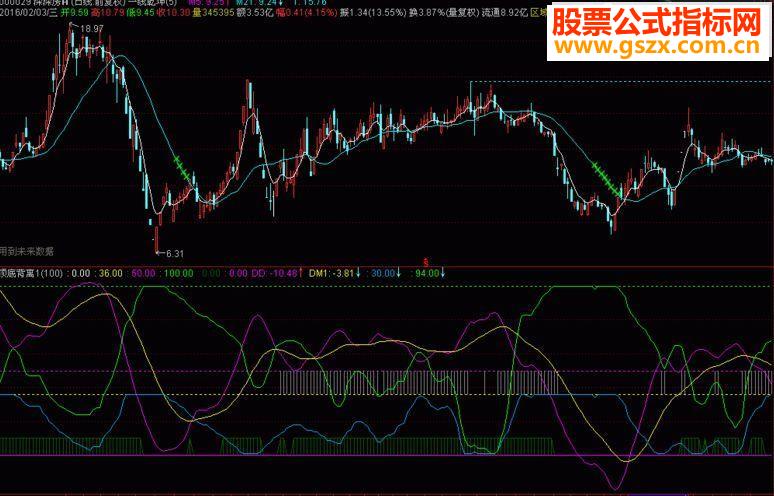Click the 6.31 lowest price label
This screenshot has height=496, width=774.
pyautogui.click(x=175, y=254)
